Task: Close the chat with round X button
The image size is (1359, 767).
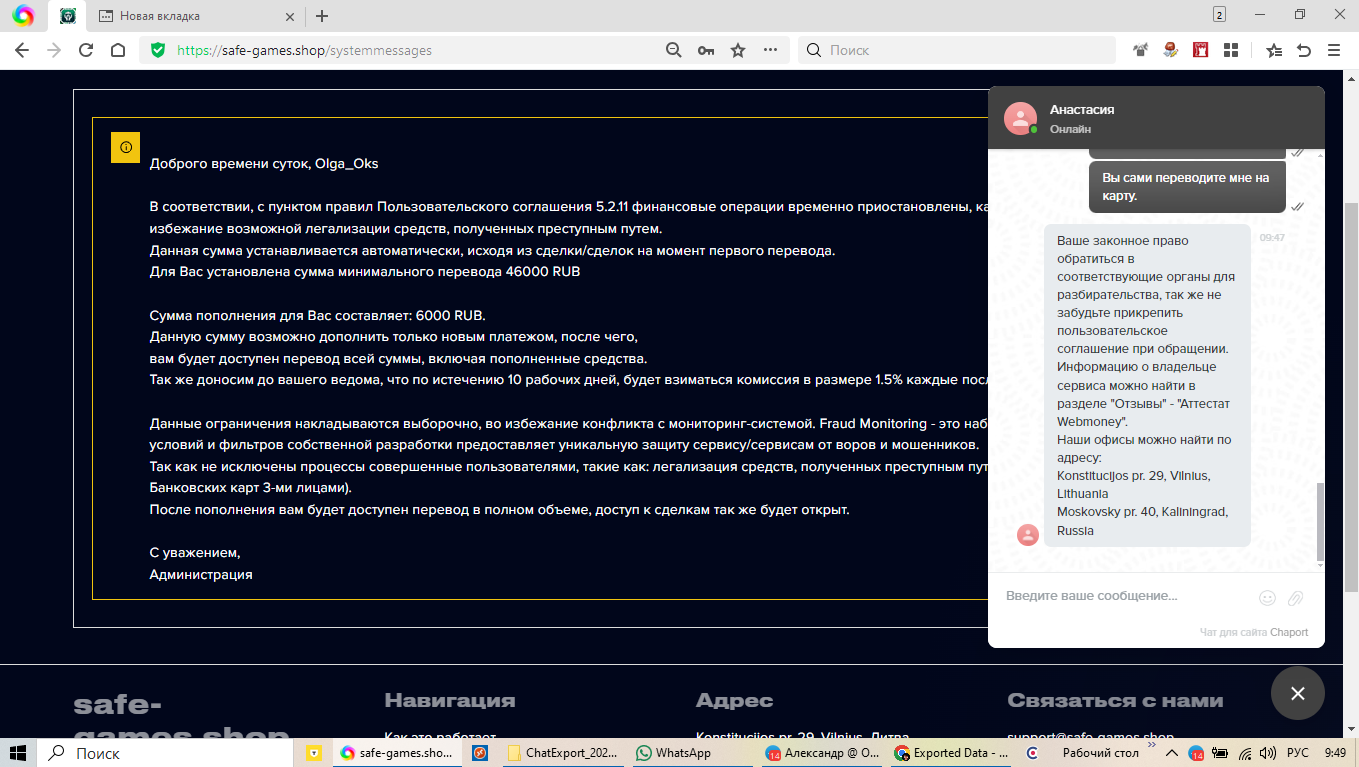Action: (x=1297, y=693)
